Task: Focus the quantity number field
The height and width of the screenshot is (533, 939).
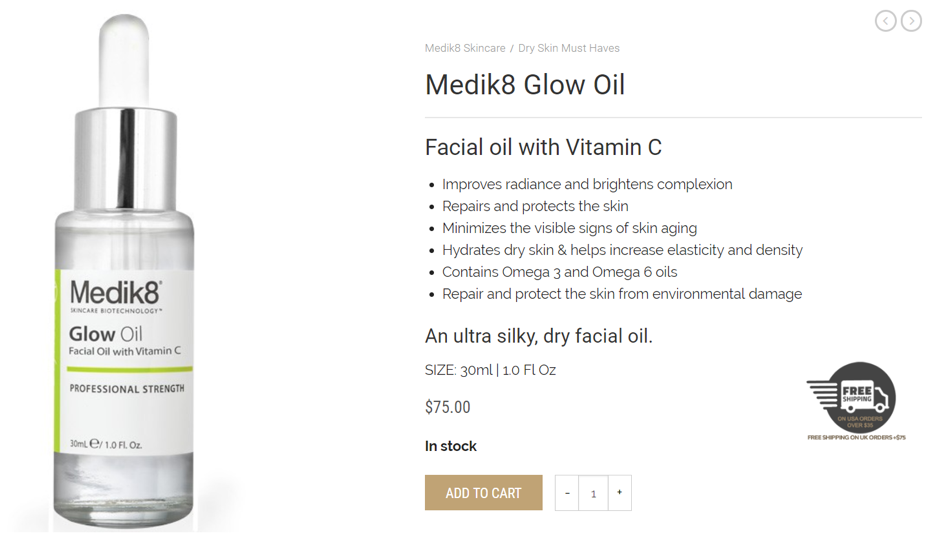Action: 593,493
